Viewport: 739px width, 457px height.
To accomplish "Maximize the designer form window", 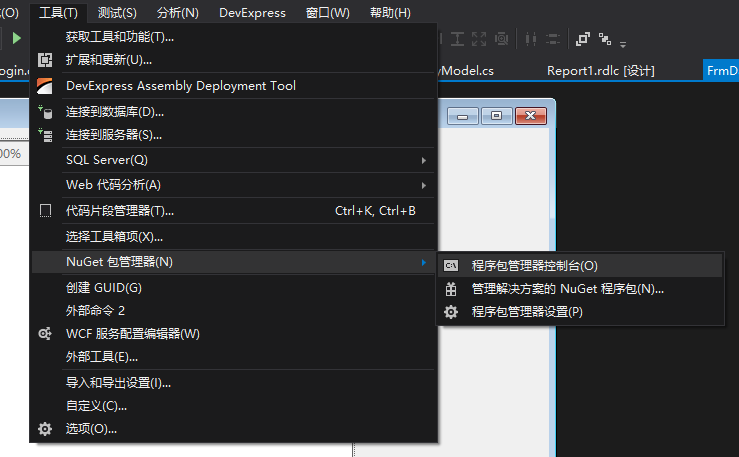I will coord(496,116).
